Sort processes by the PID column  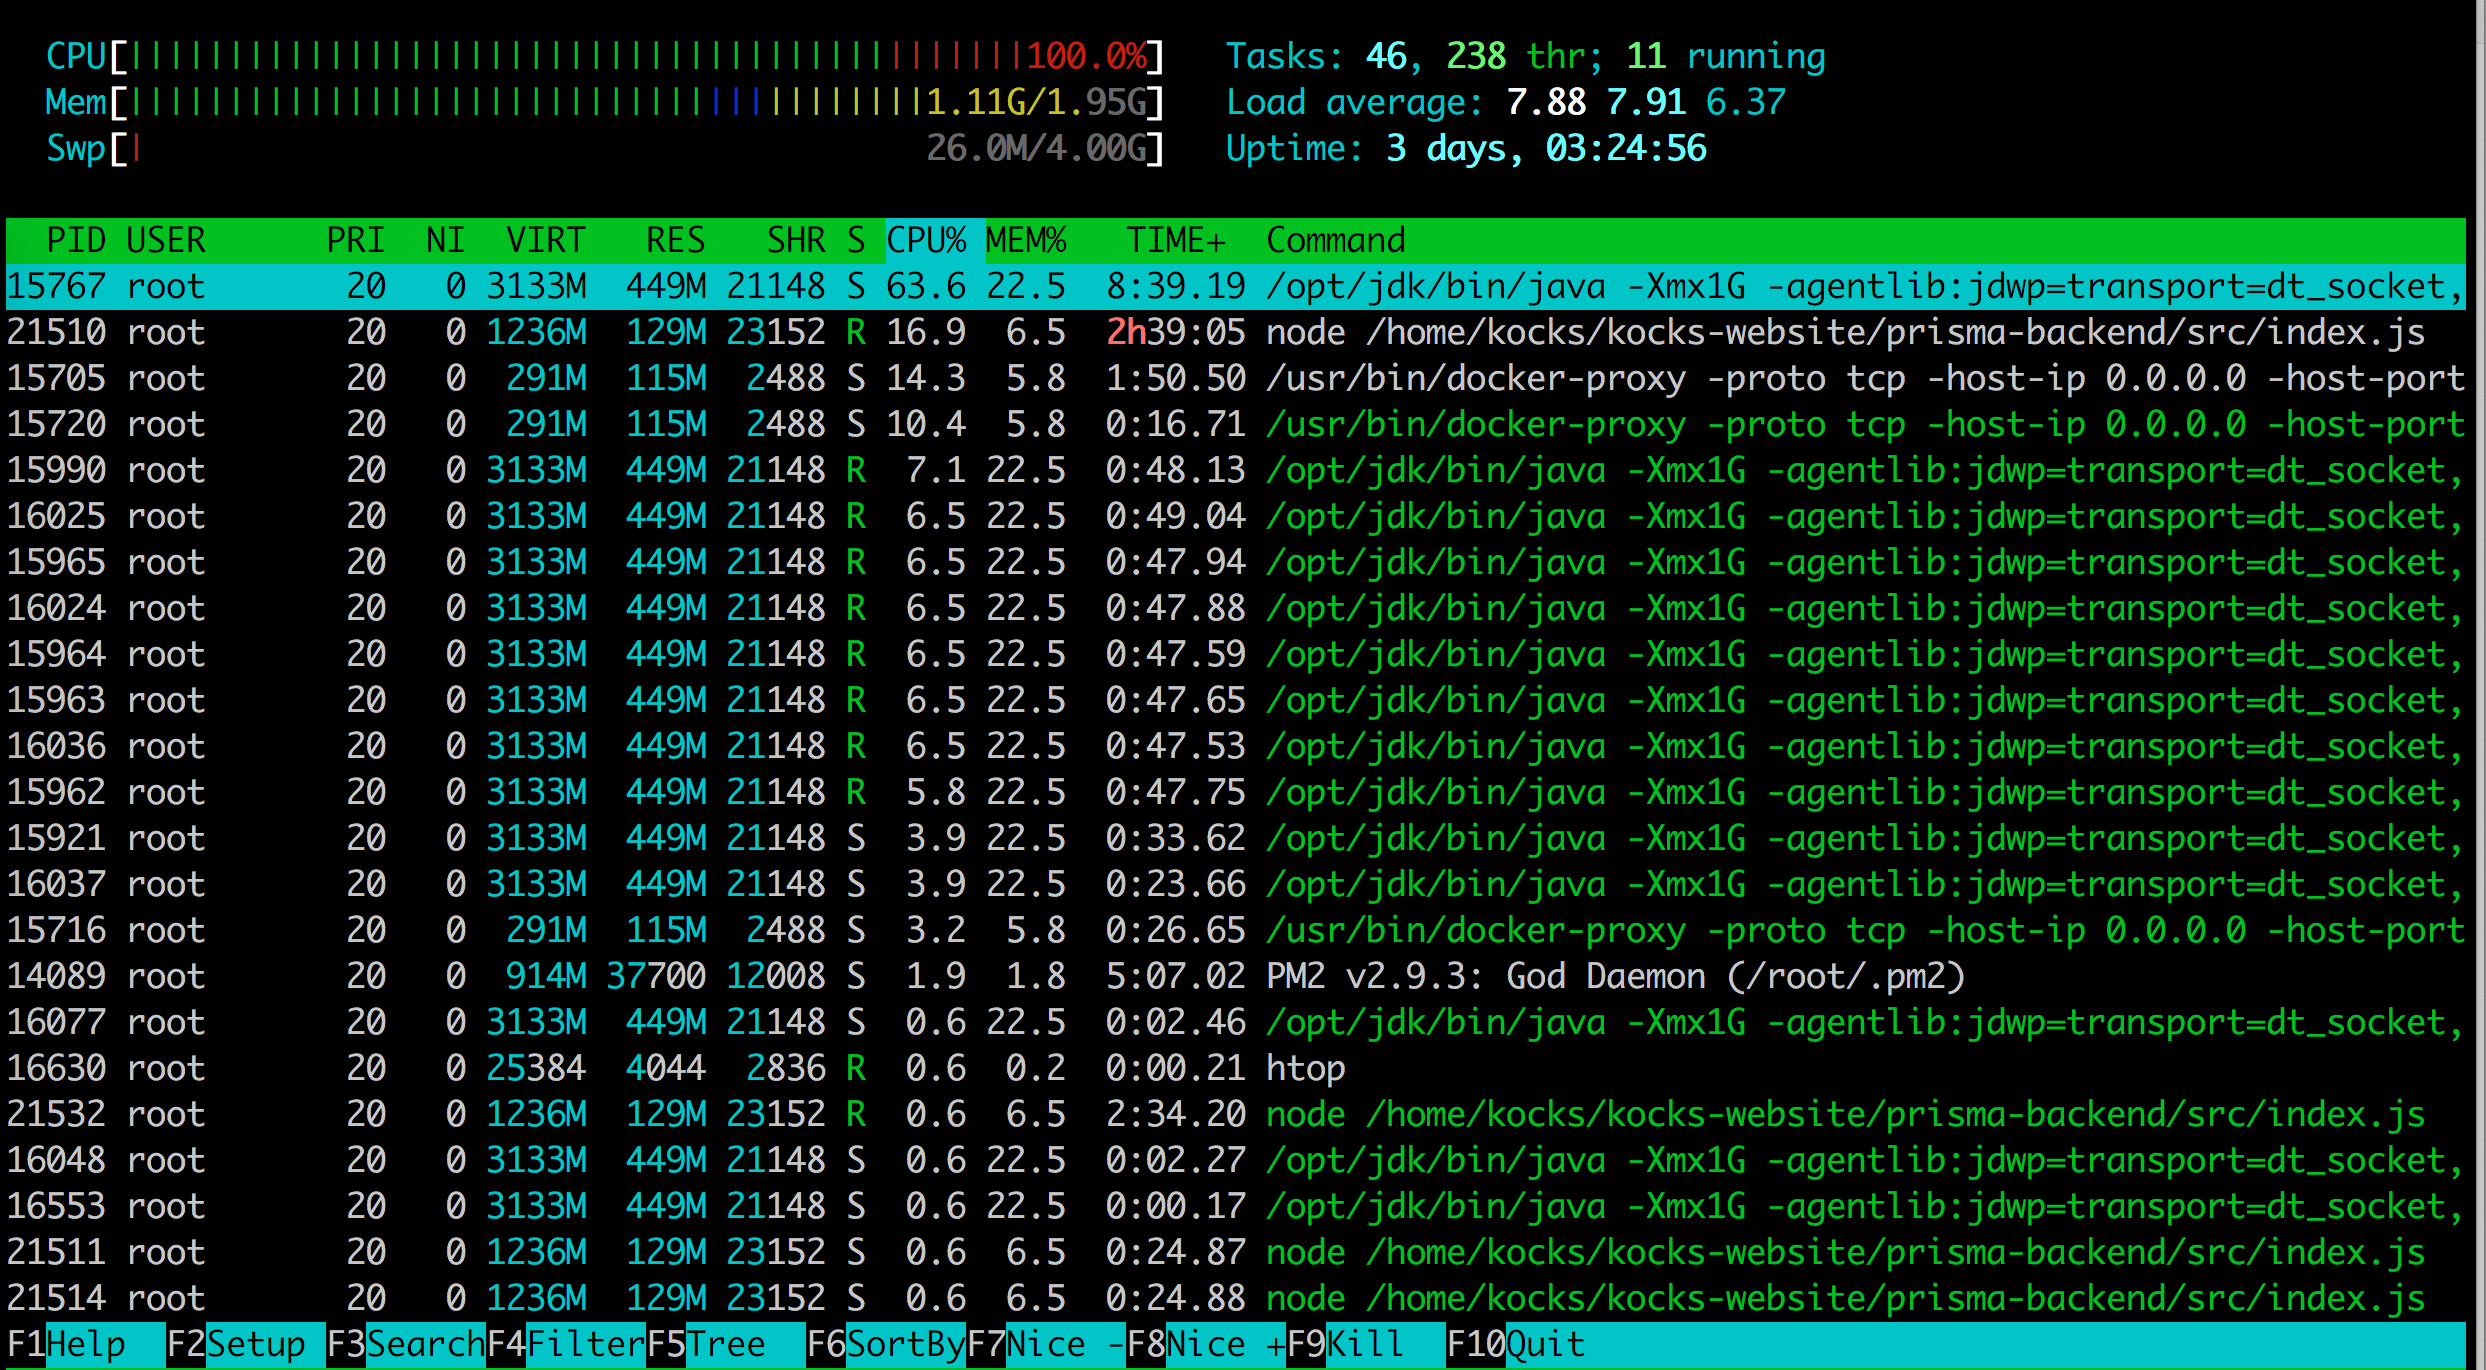point(77,239)
